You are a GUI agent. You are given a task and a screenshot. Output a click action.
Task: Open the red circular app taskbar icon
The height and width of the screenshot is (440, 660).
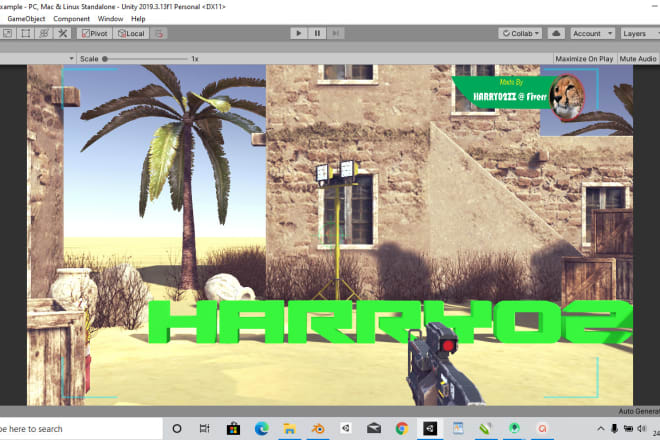542,429
